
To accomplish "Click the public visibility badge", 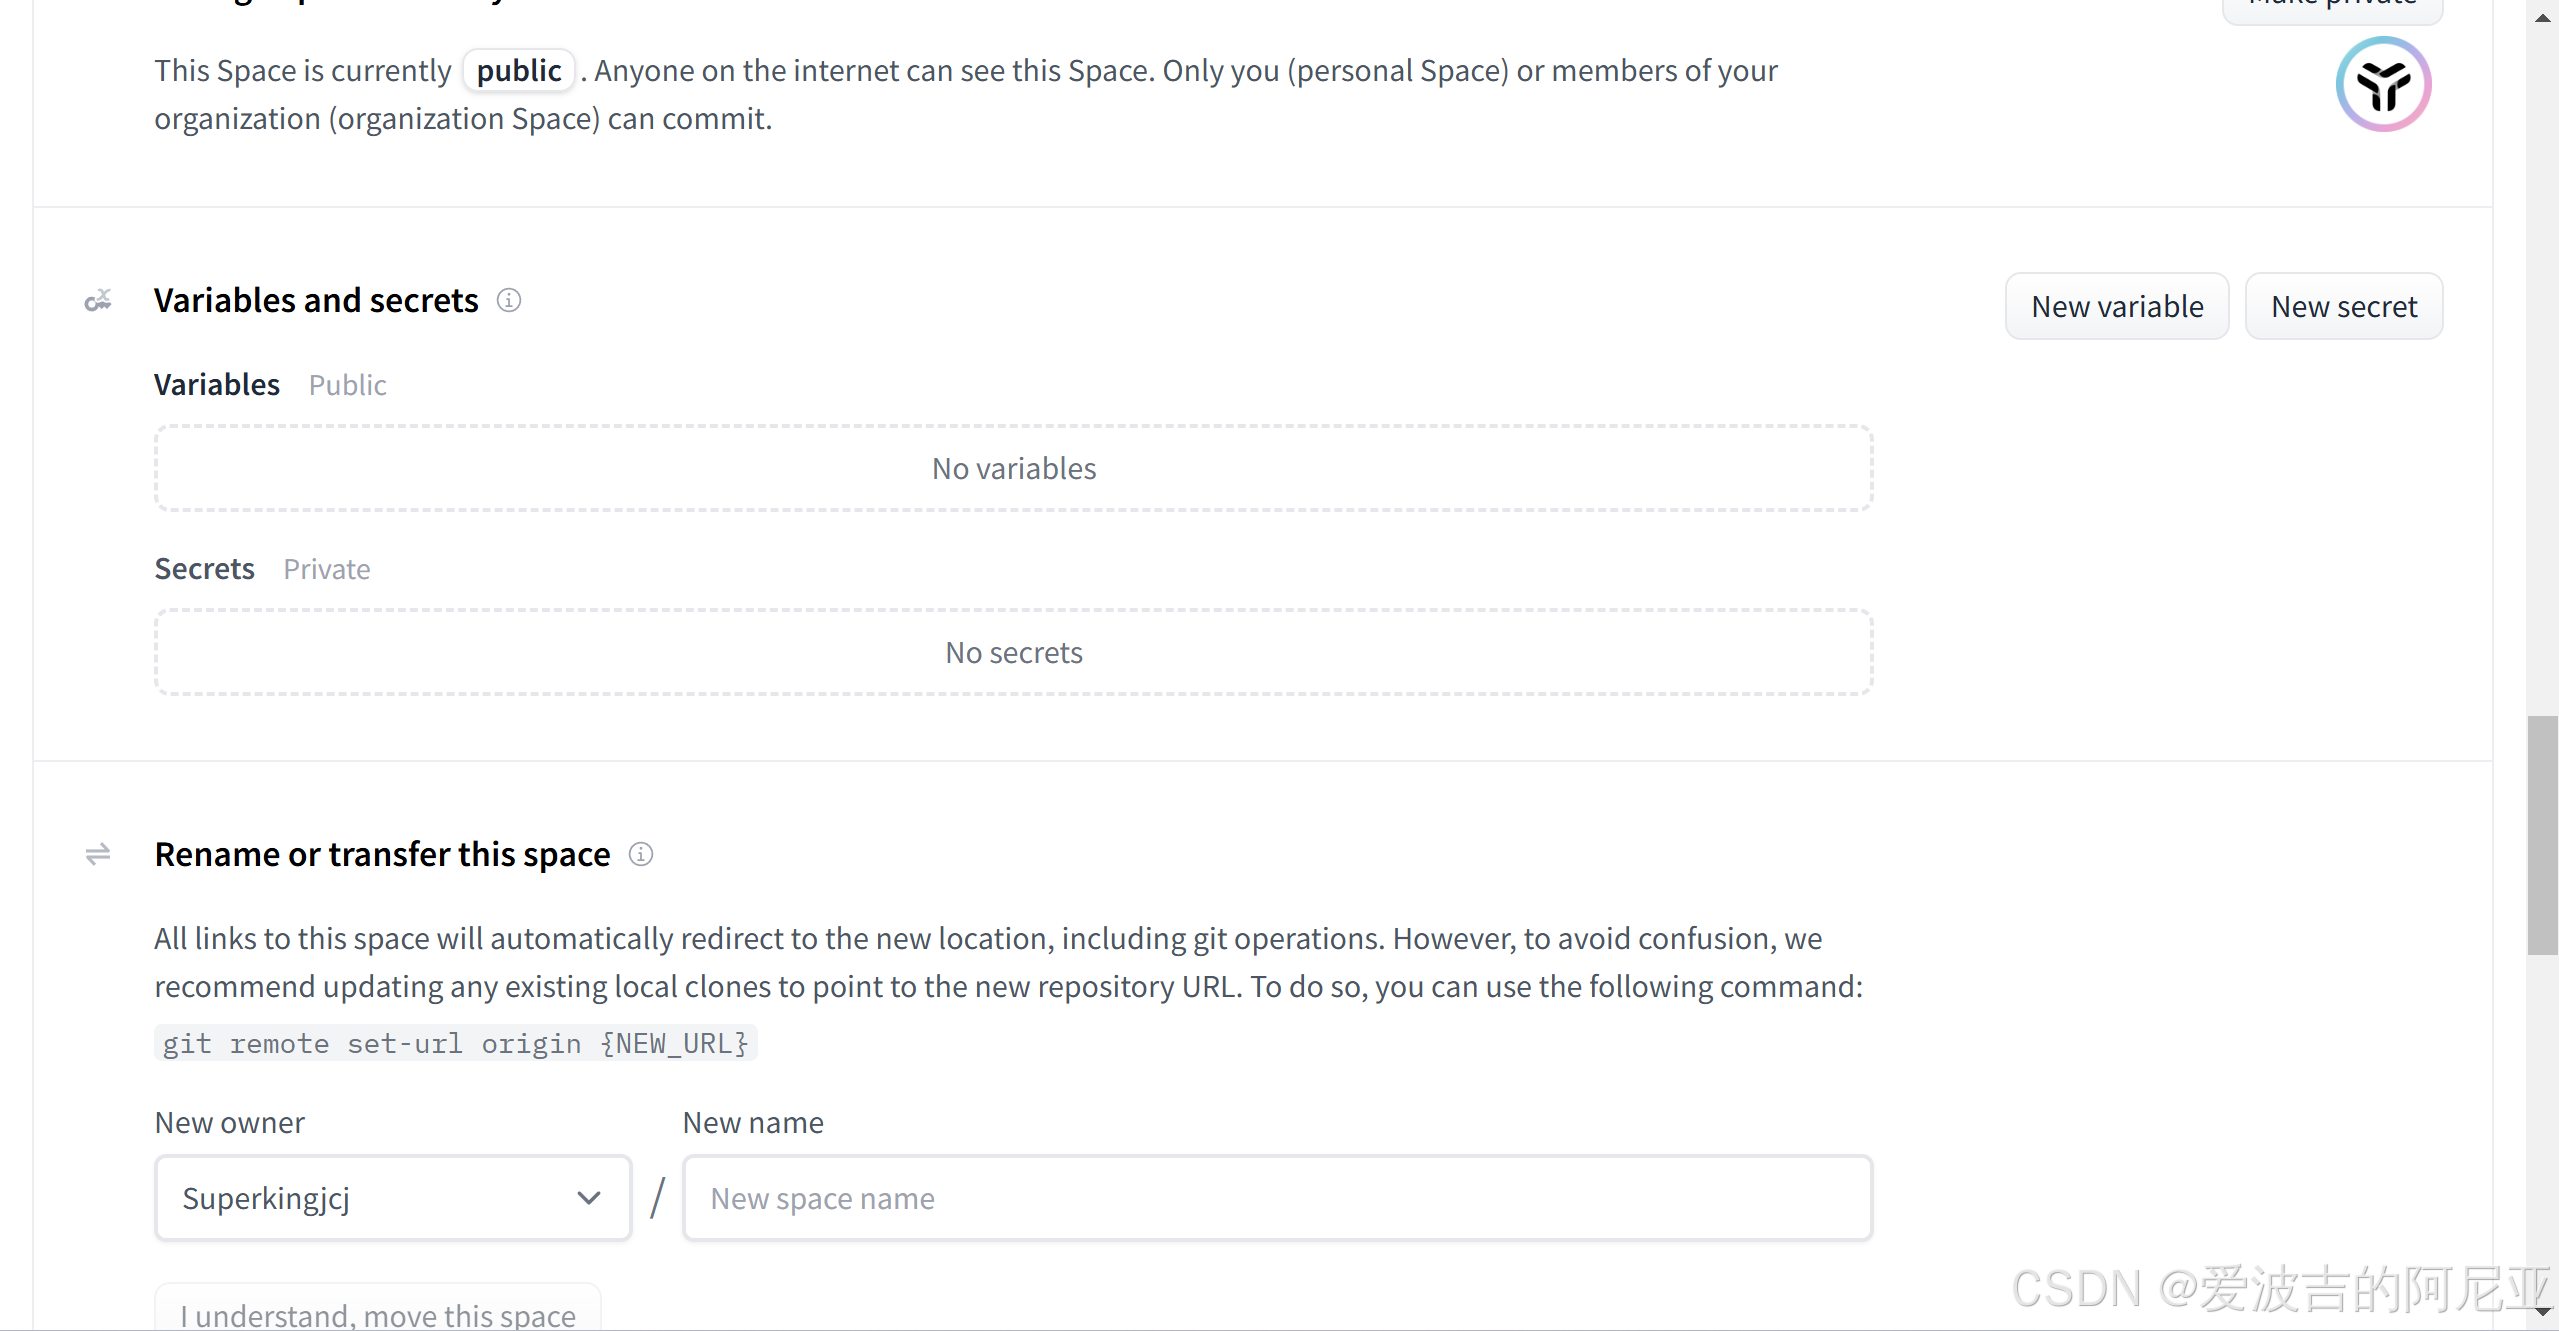I will click(519, 71).
